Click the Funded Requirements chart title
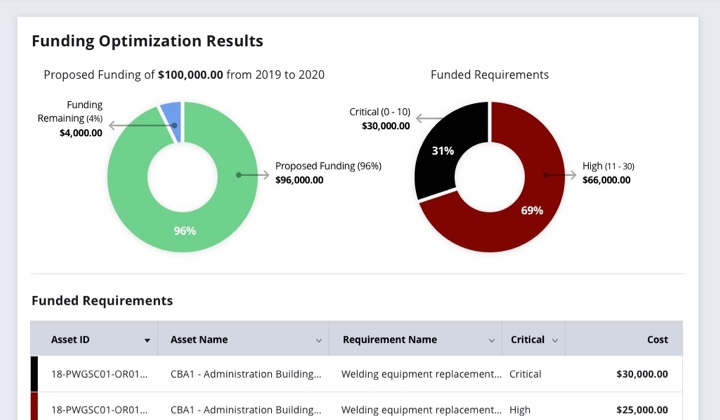720x420 pixels. click(x=489, y=75)
